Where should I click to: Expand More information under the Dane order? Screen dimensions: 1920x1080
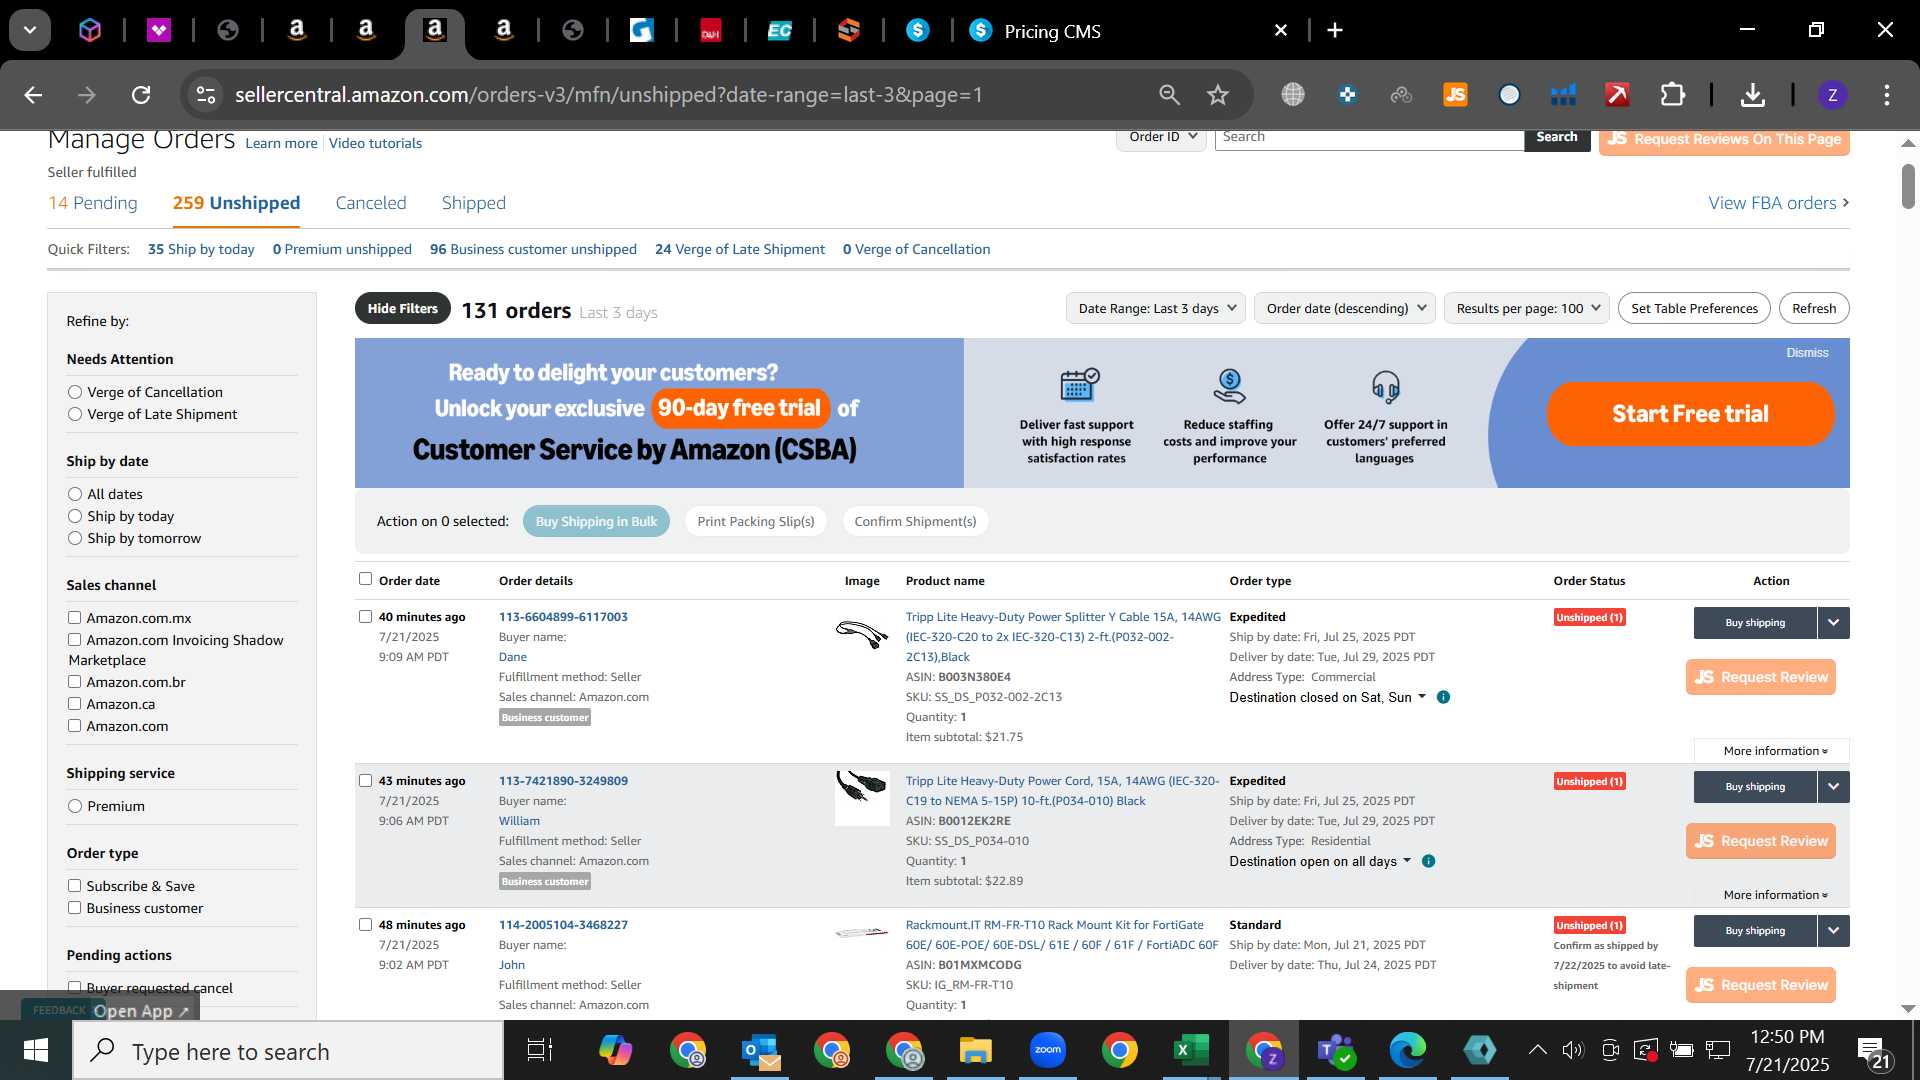(1774, 751)
